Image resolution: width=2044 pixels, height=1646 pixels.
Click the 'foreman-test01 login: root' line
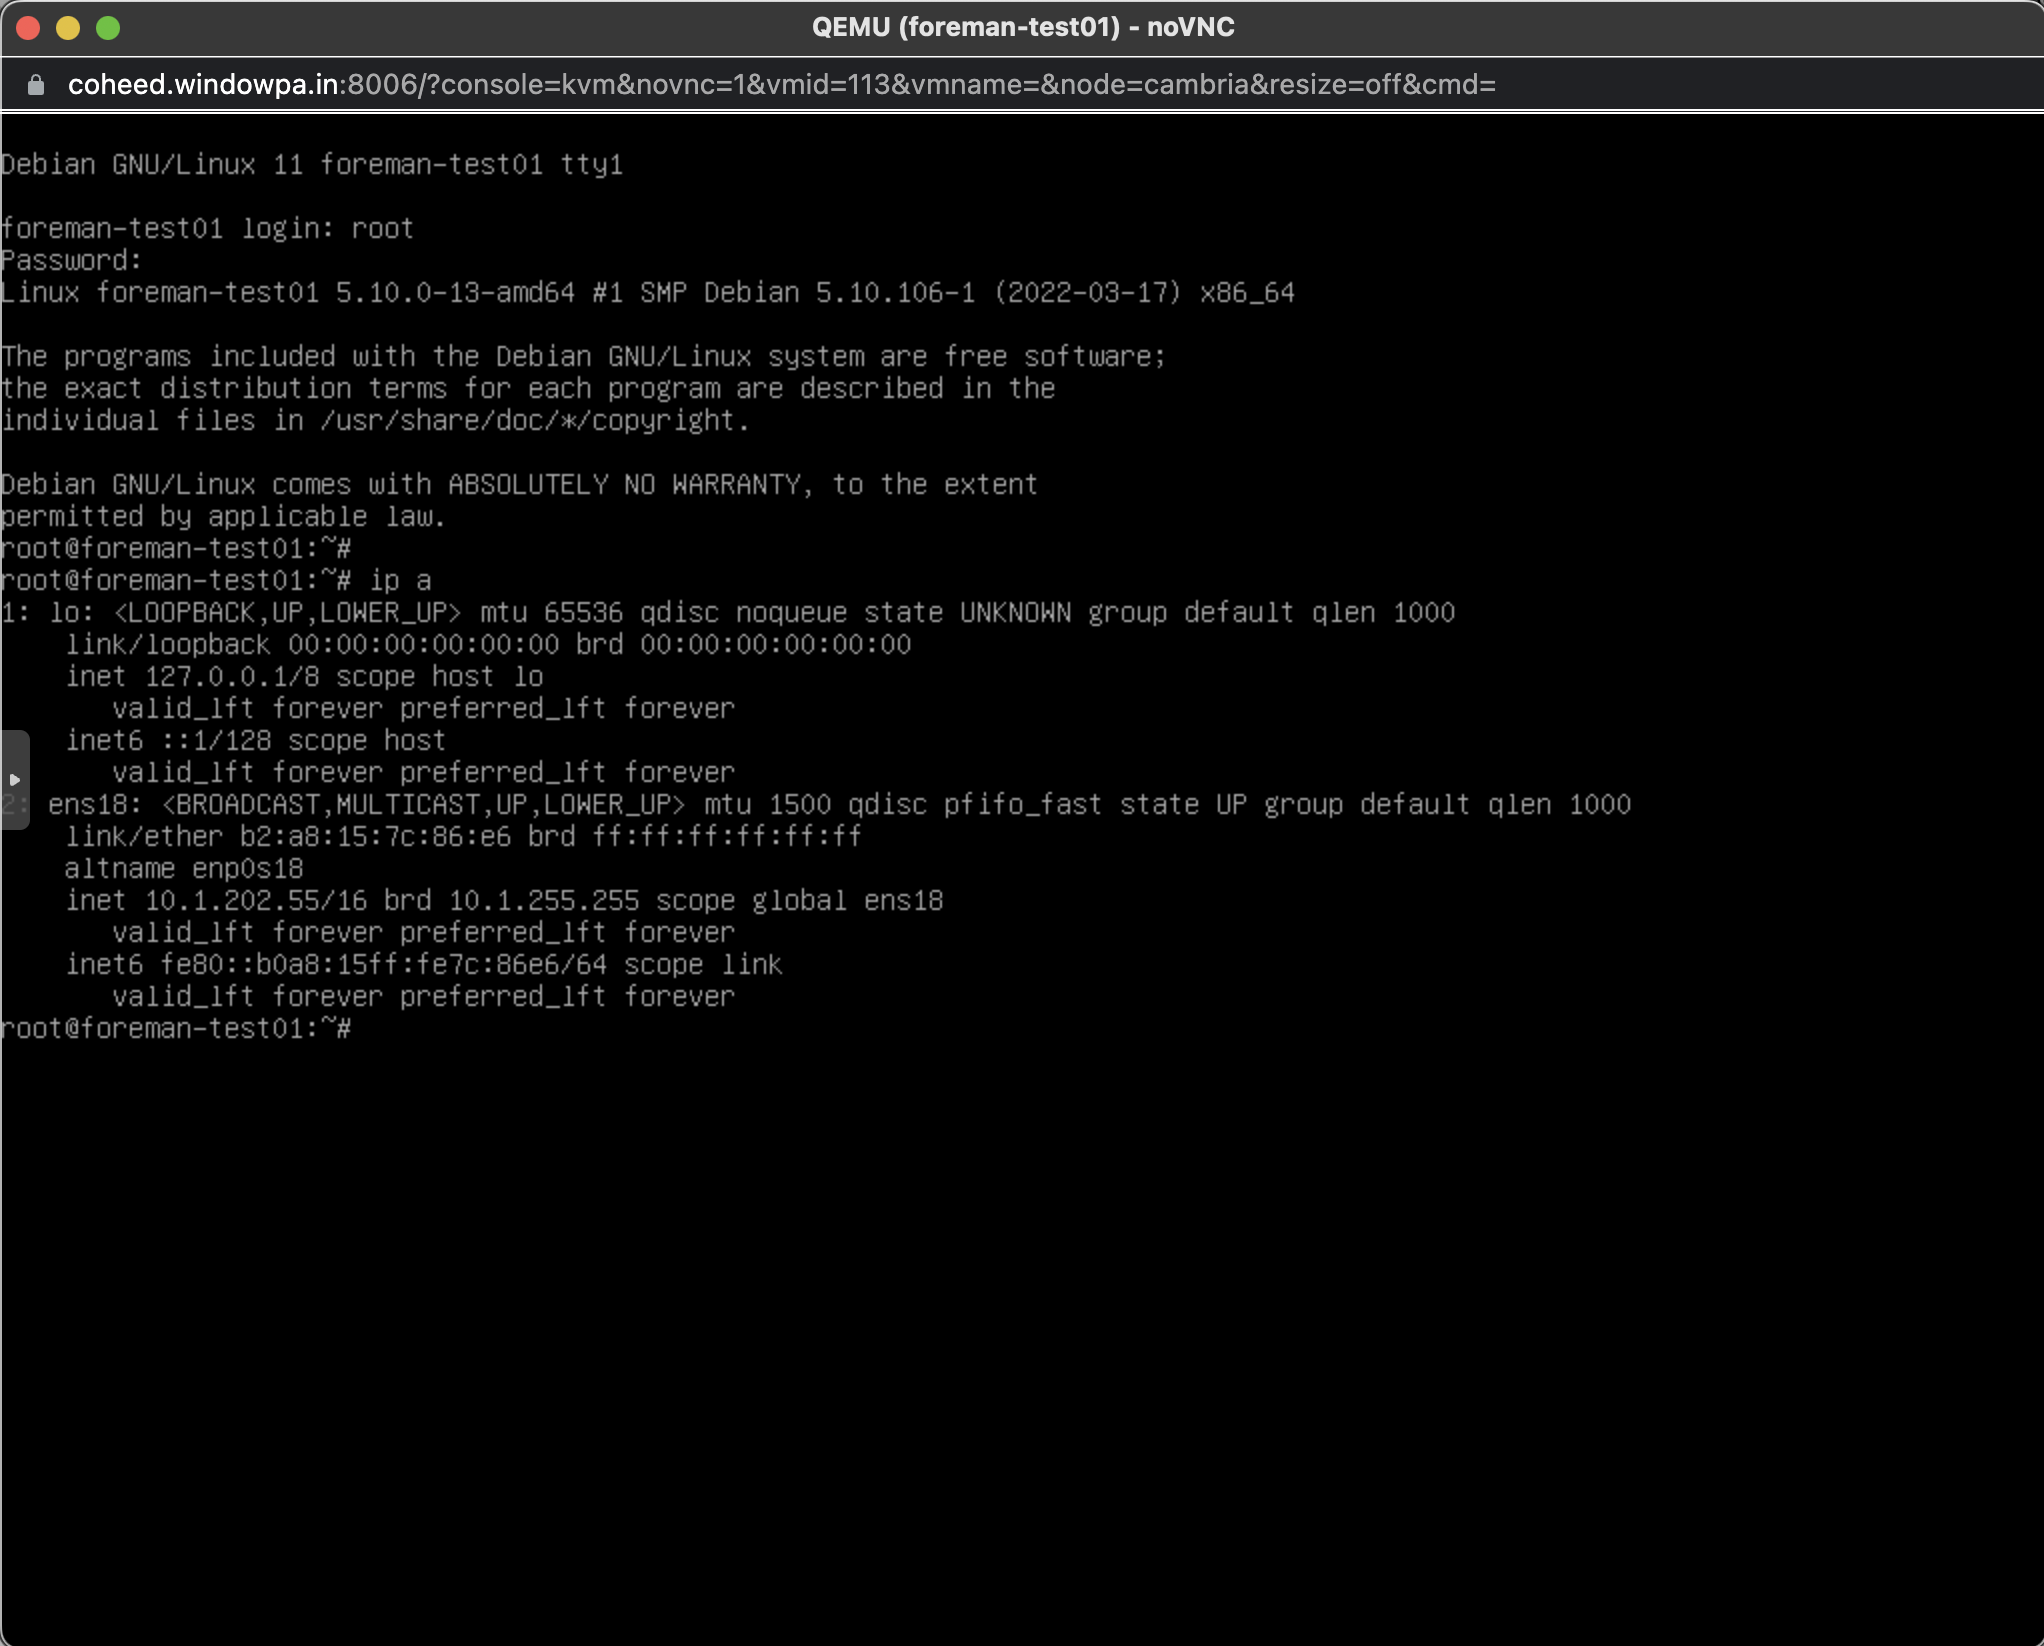(206, 228)
